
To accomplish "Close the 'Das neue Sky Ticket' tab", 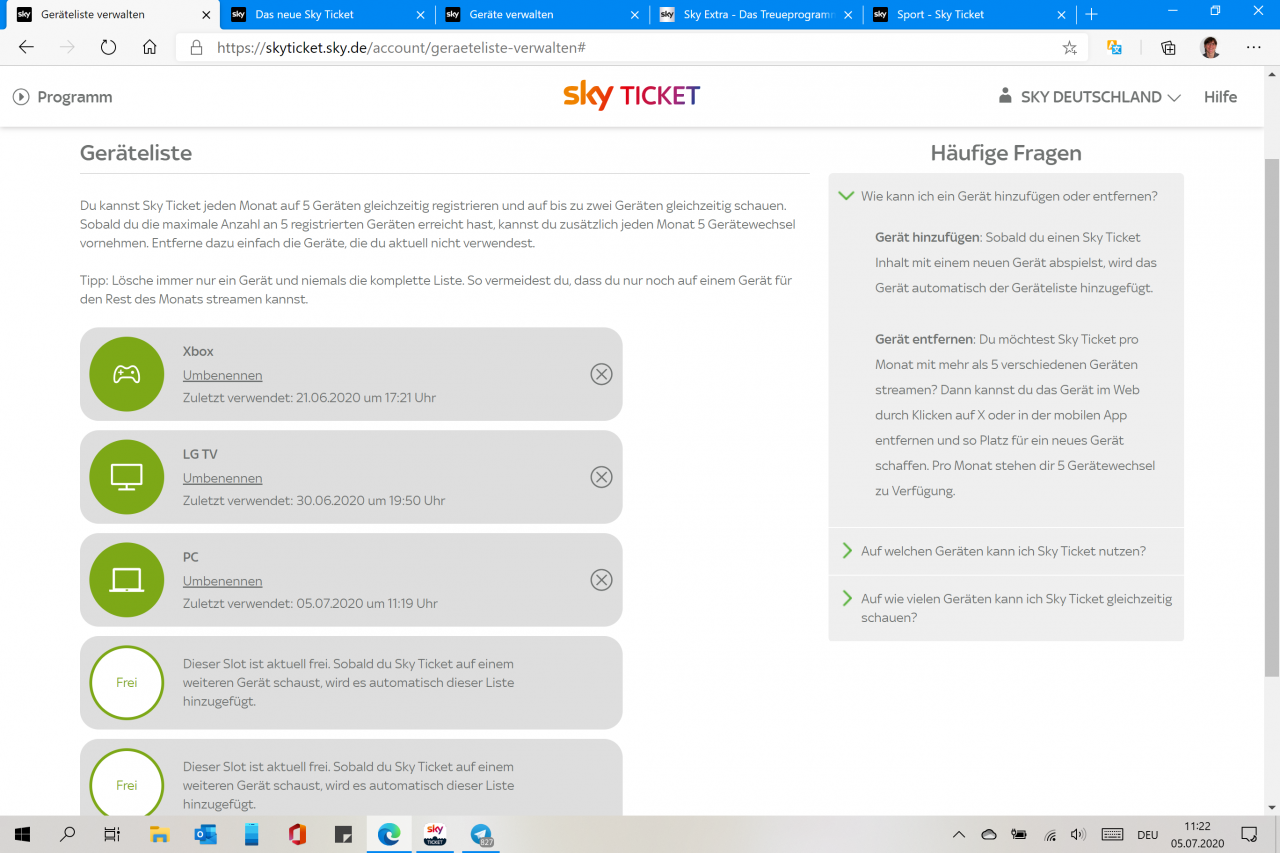I will 420,15.
